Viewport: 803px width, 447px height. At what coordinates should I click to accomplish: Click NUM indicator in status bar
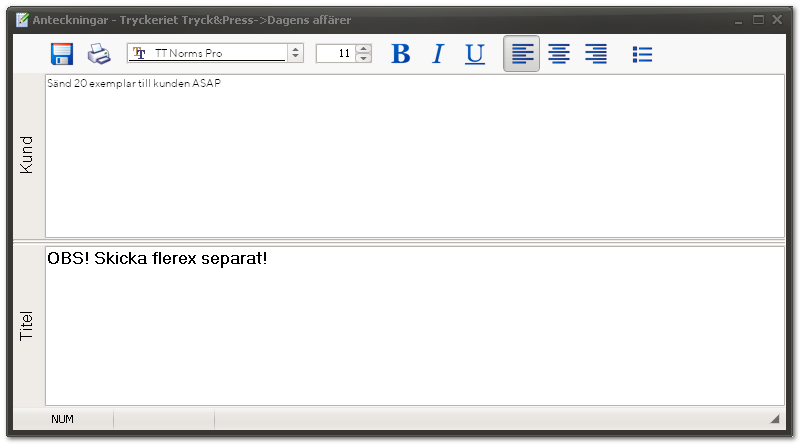62,419
